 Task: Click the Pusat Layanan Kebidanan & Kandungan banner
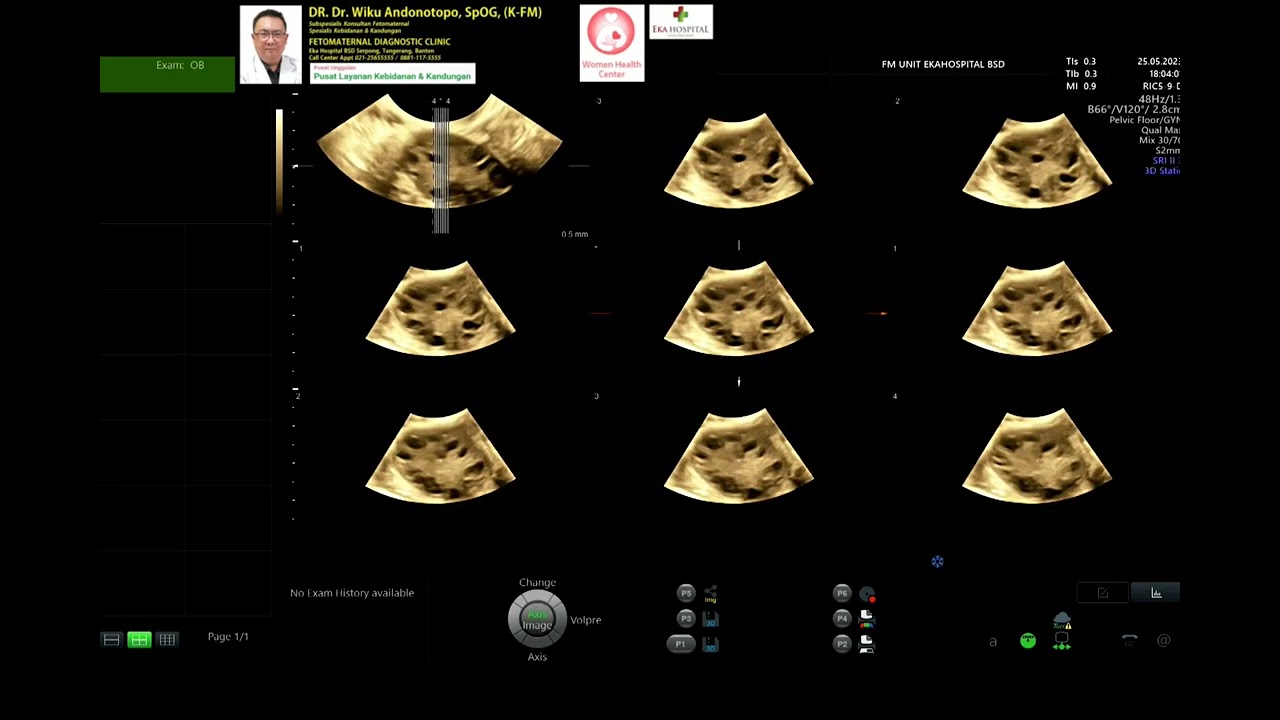[392, 76]
